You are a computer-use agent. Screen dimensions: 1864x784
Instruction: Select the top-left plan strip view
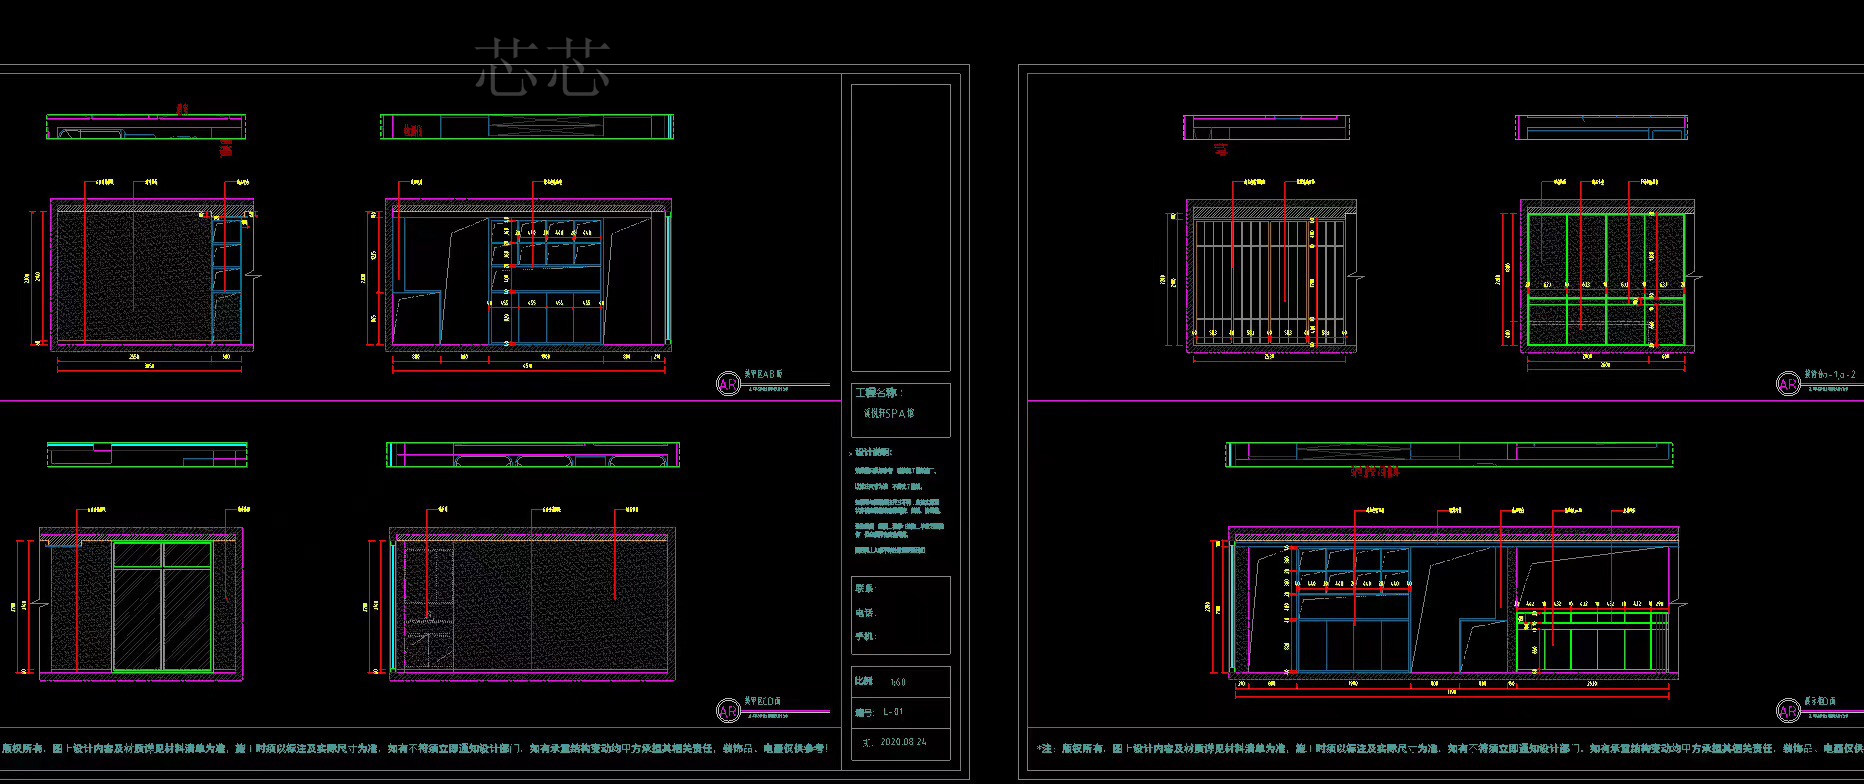pos(146,128)
